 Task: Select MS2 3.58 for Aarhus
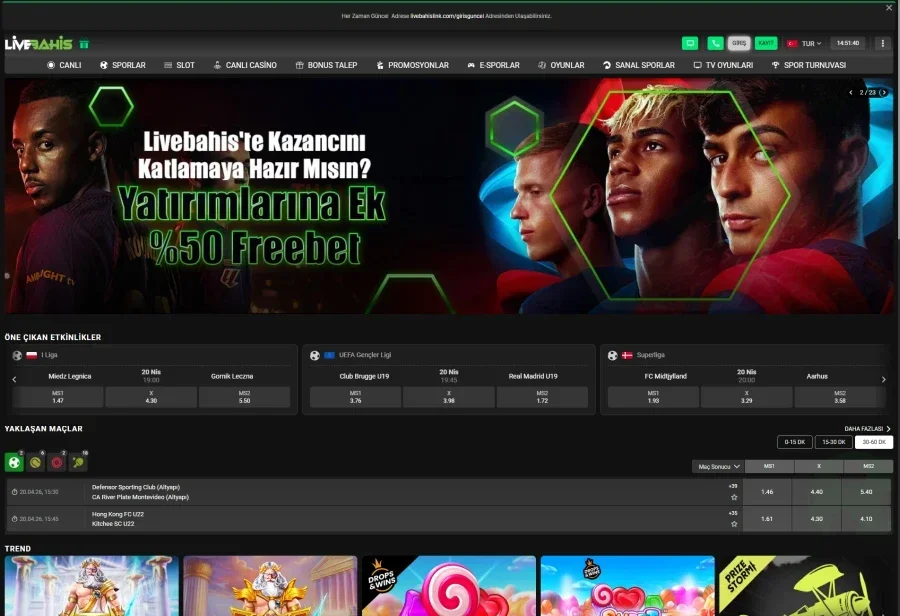click(x=840, y=397)
